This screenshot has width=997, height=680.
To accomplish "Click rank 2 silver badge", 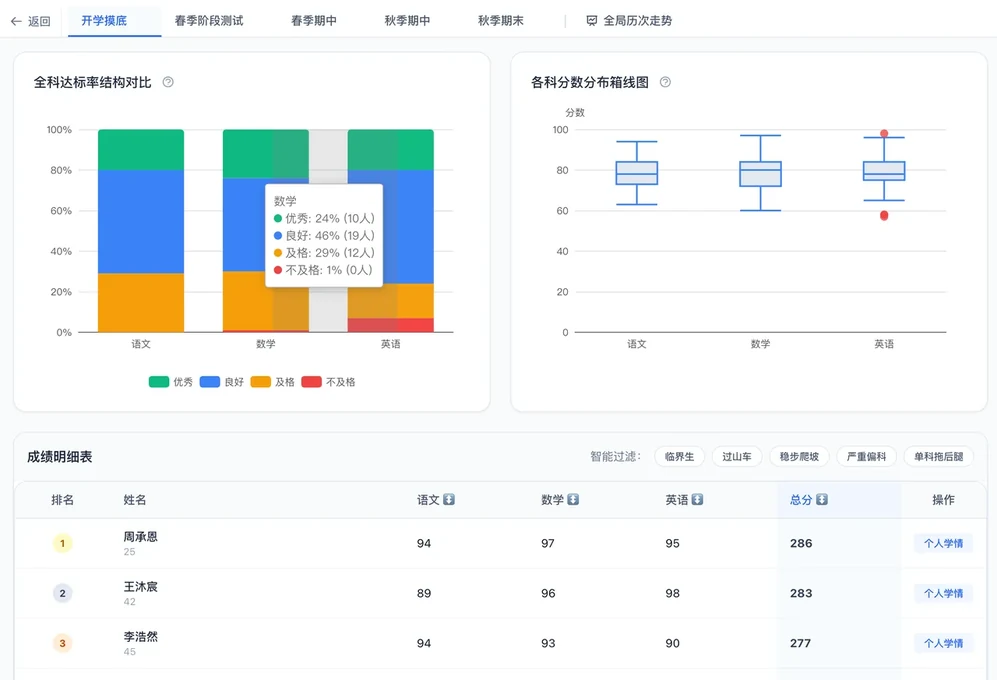I will pos(62,593).
